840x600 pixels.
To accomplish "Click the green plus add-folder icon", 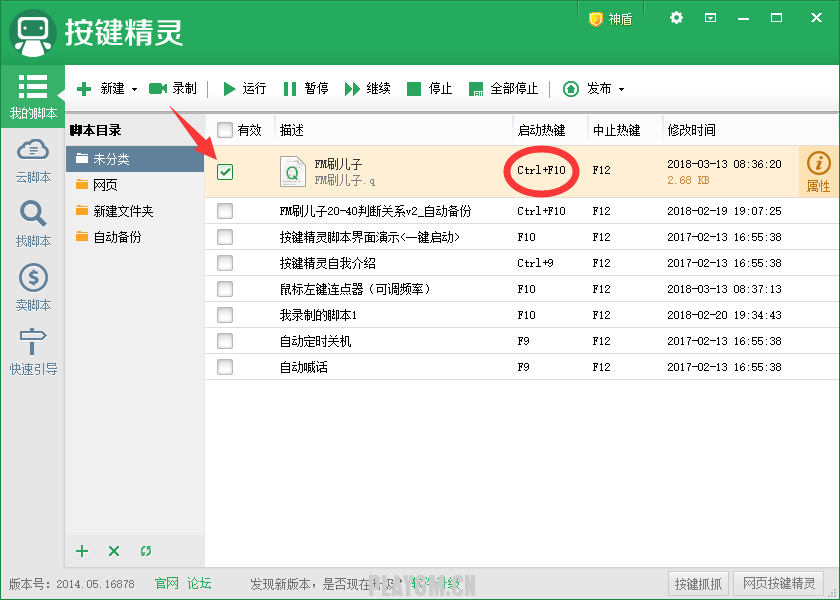I will coord(83,551).
